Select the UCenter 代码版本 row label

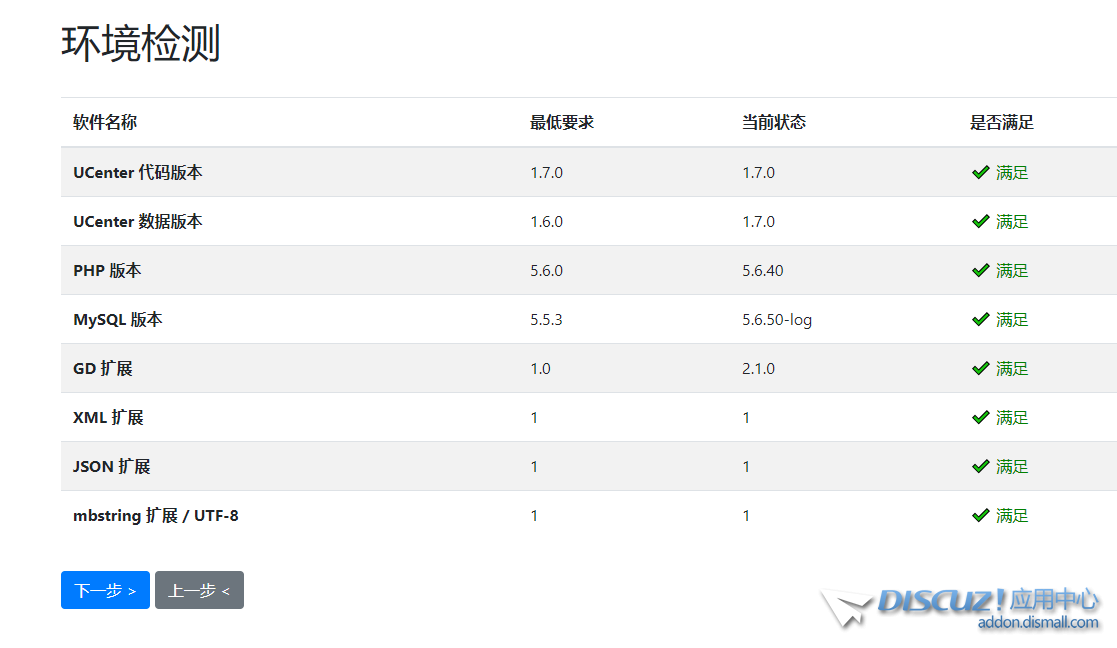pos(137,172)
